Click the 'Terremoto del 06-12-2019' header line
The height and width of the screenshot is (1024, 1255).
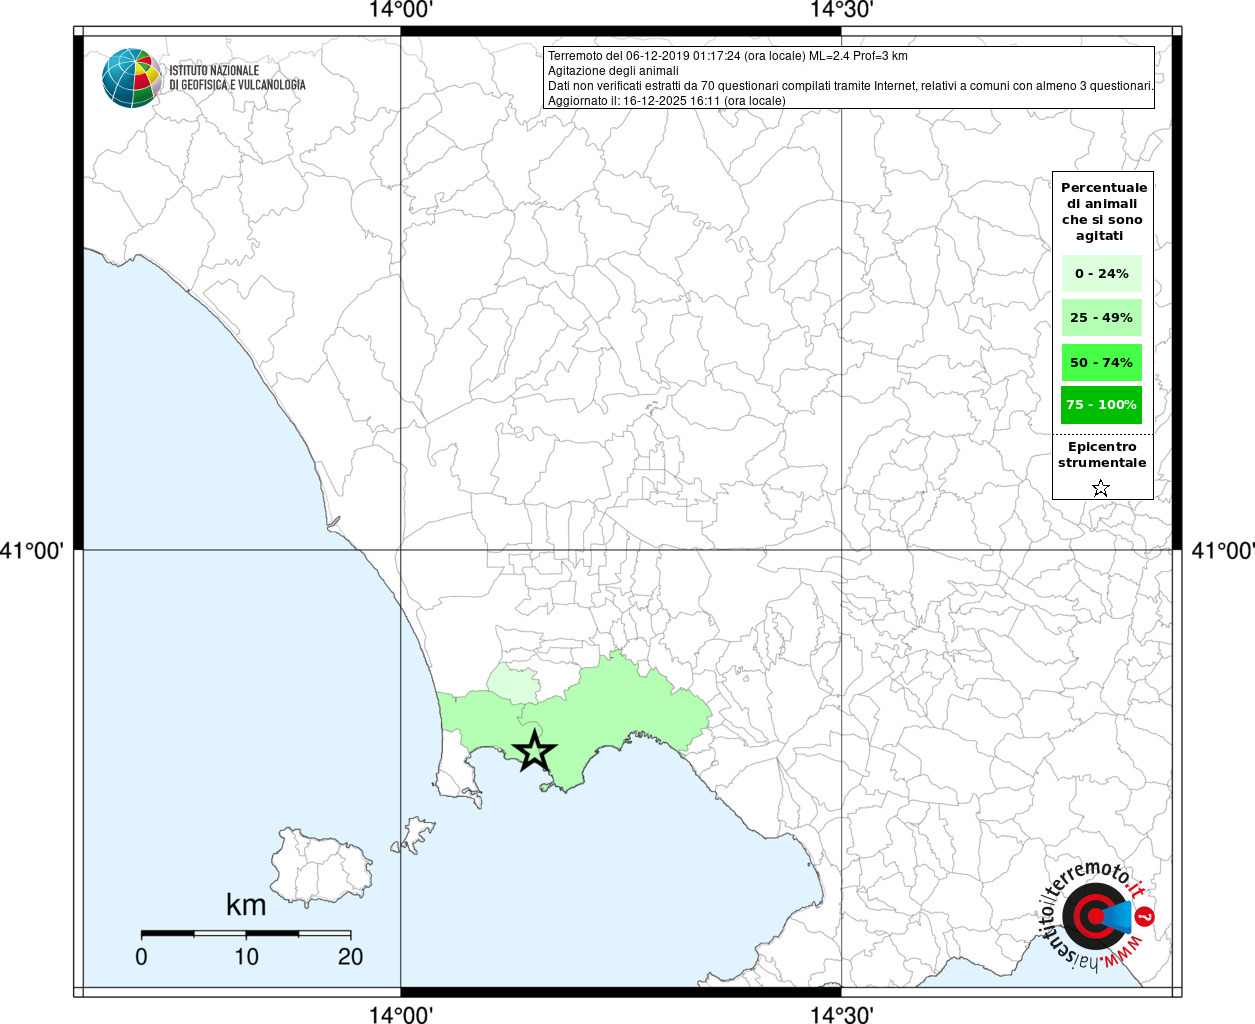(x=728, y=56)
